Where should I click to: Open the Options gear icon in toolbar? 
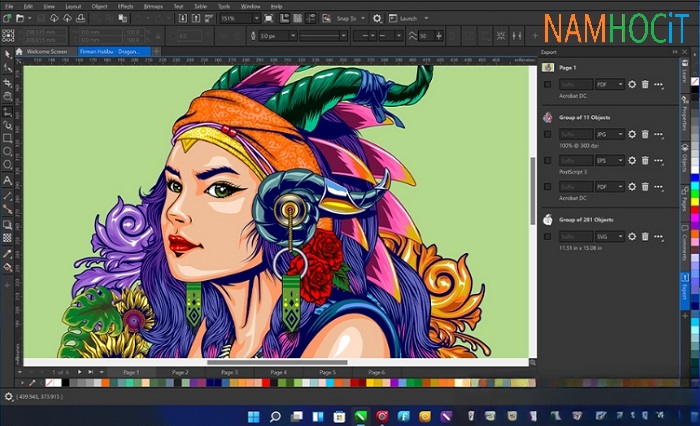(377, 18)
